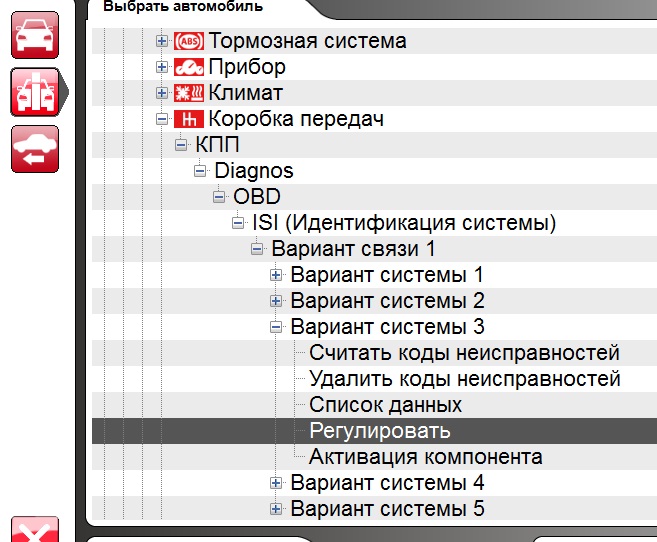Select ISI (Идентификация системы) row
The height and width of the screenshot is (542, 657).
click(404, 223)
